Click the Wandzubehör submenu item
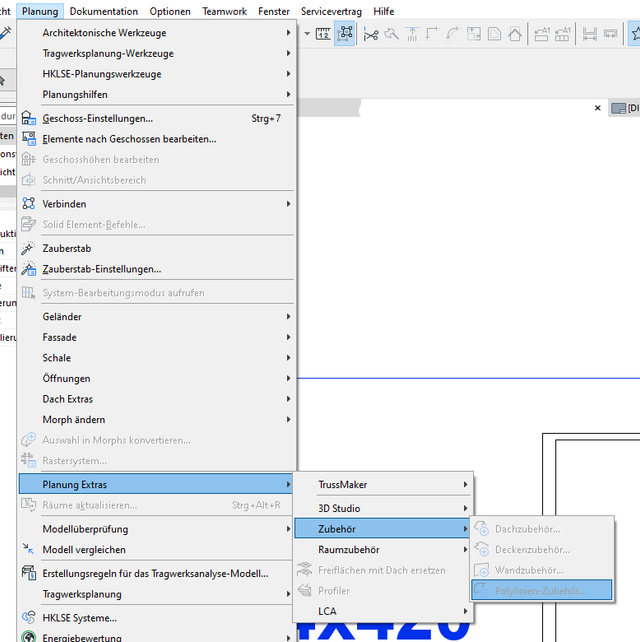Image resolution: width=640 pixels, height=642 pixels. [x=541, y=570]
